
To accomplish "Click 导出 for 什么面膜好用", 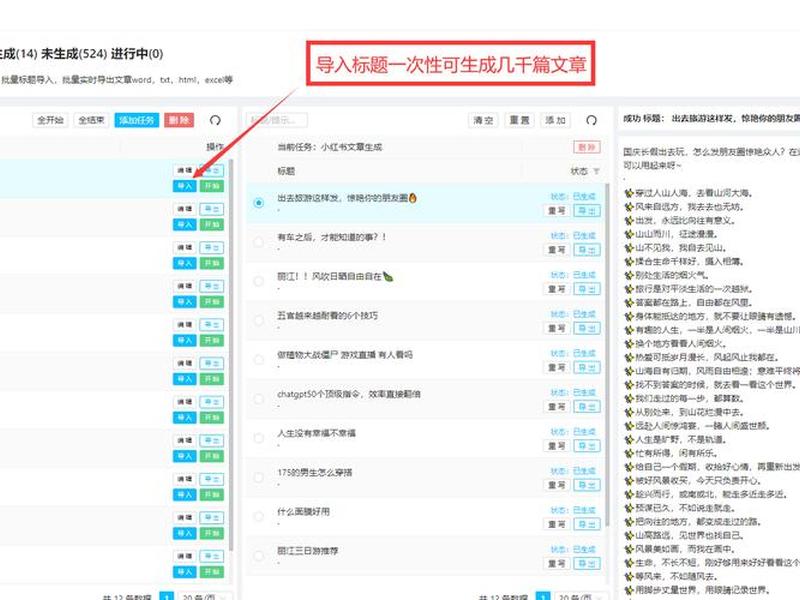I will (x=587, y=524).
